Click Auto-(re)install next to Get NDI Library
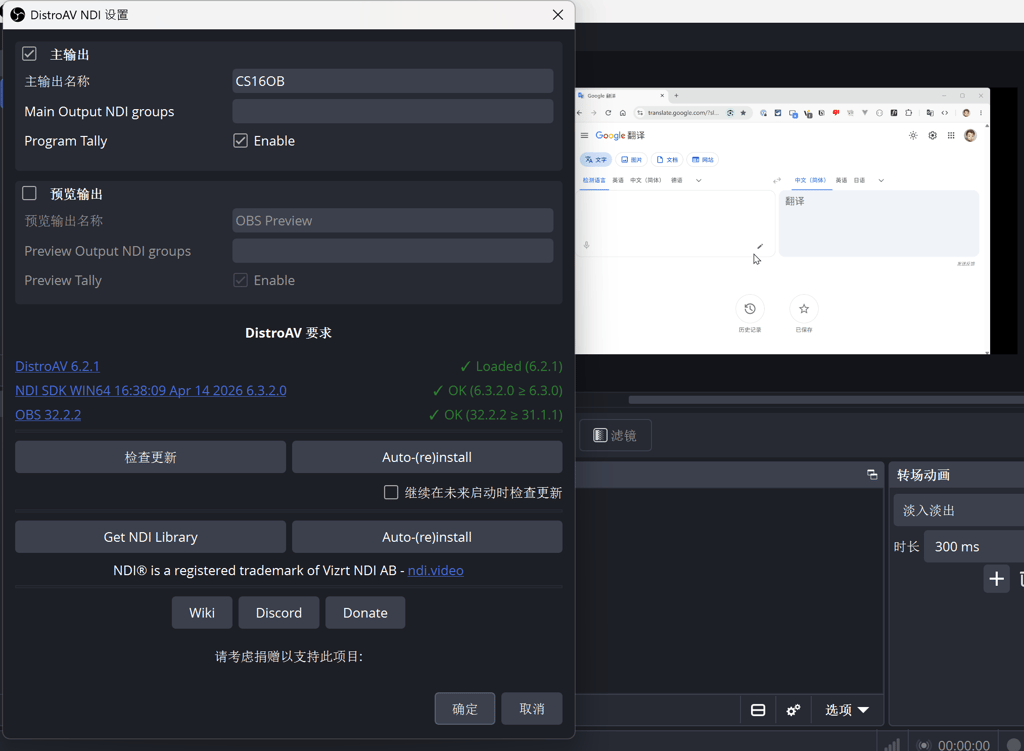The height and width of the screenshot is (751, 1024). tap(427, 537)
